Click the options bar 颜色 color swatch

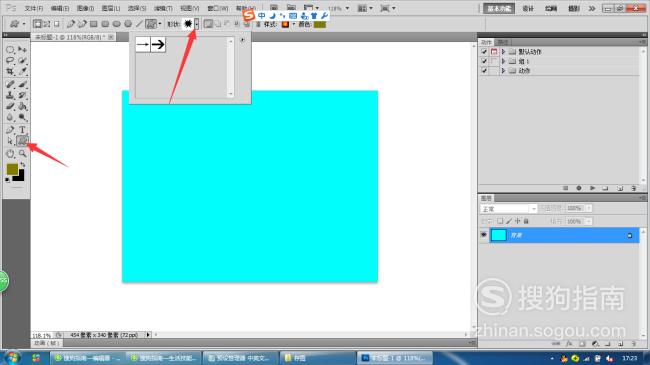[x=320, y=24]
